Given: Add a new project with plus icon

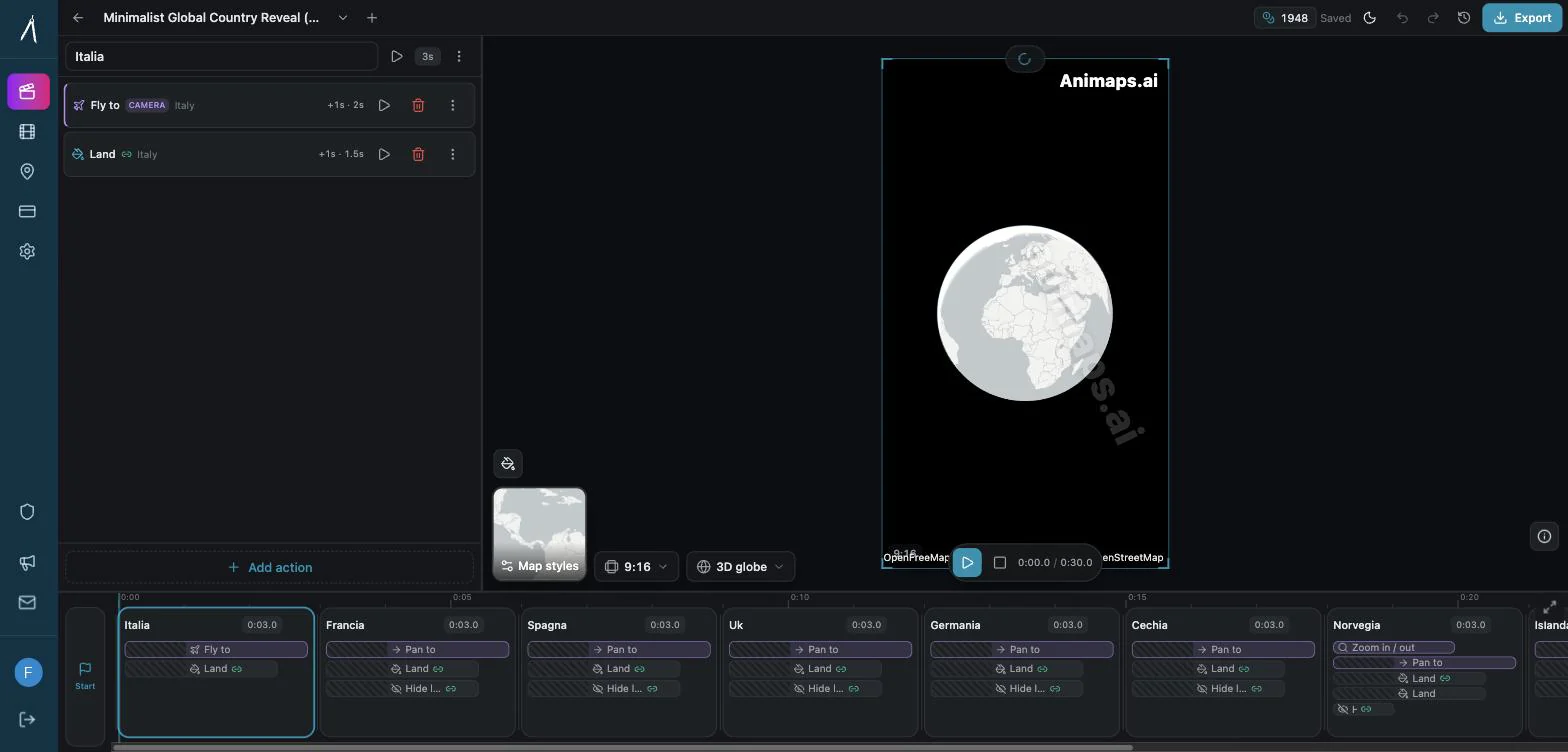Looking at the screenshot, I should [372, 17].
